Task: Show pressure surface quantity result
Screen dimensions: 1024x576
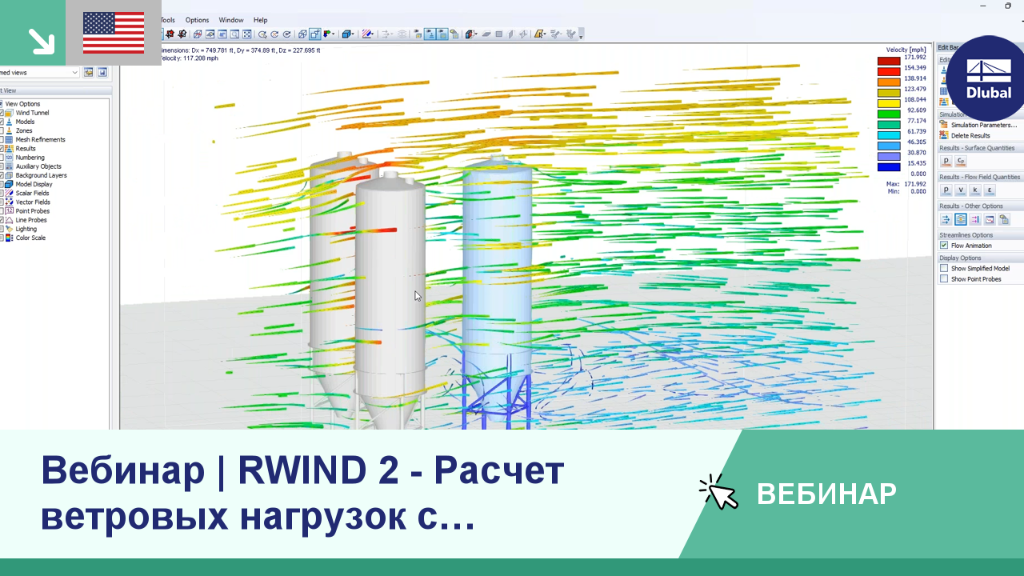Action: tap(946, 161)
